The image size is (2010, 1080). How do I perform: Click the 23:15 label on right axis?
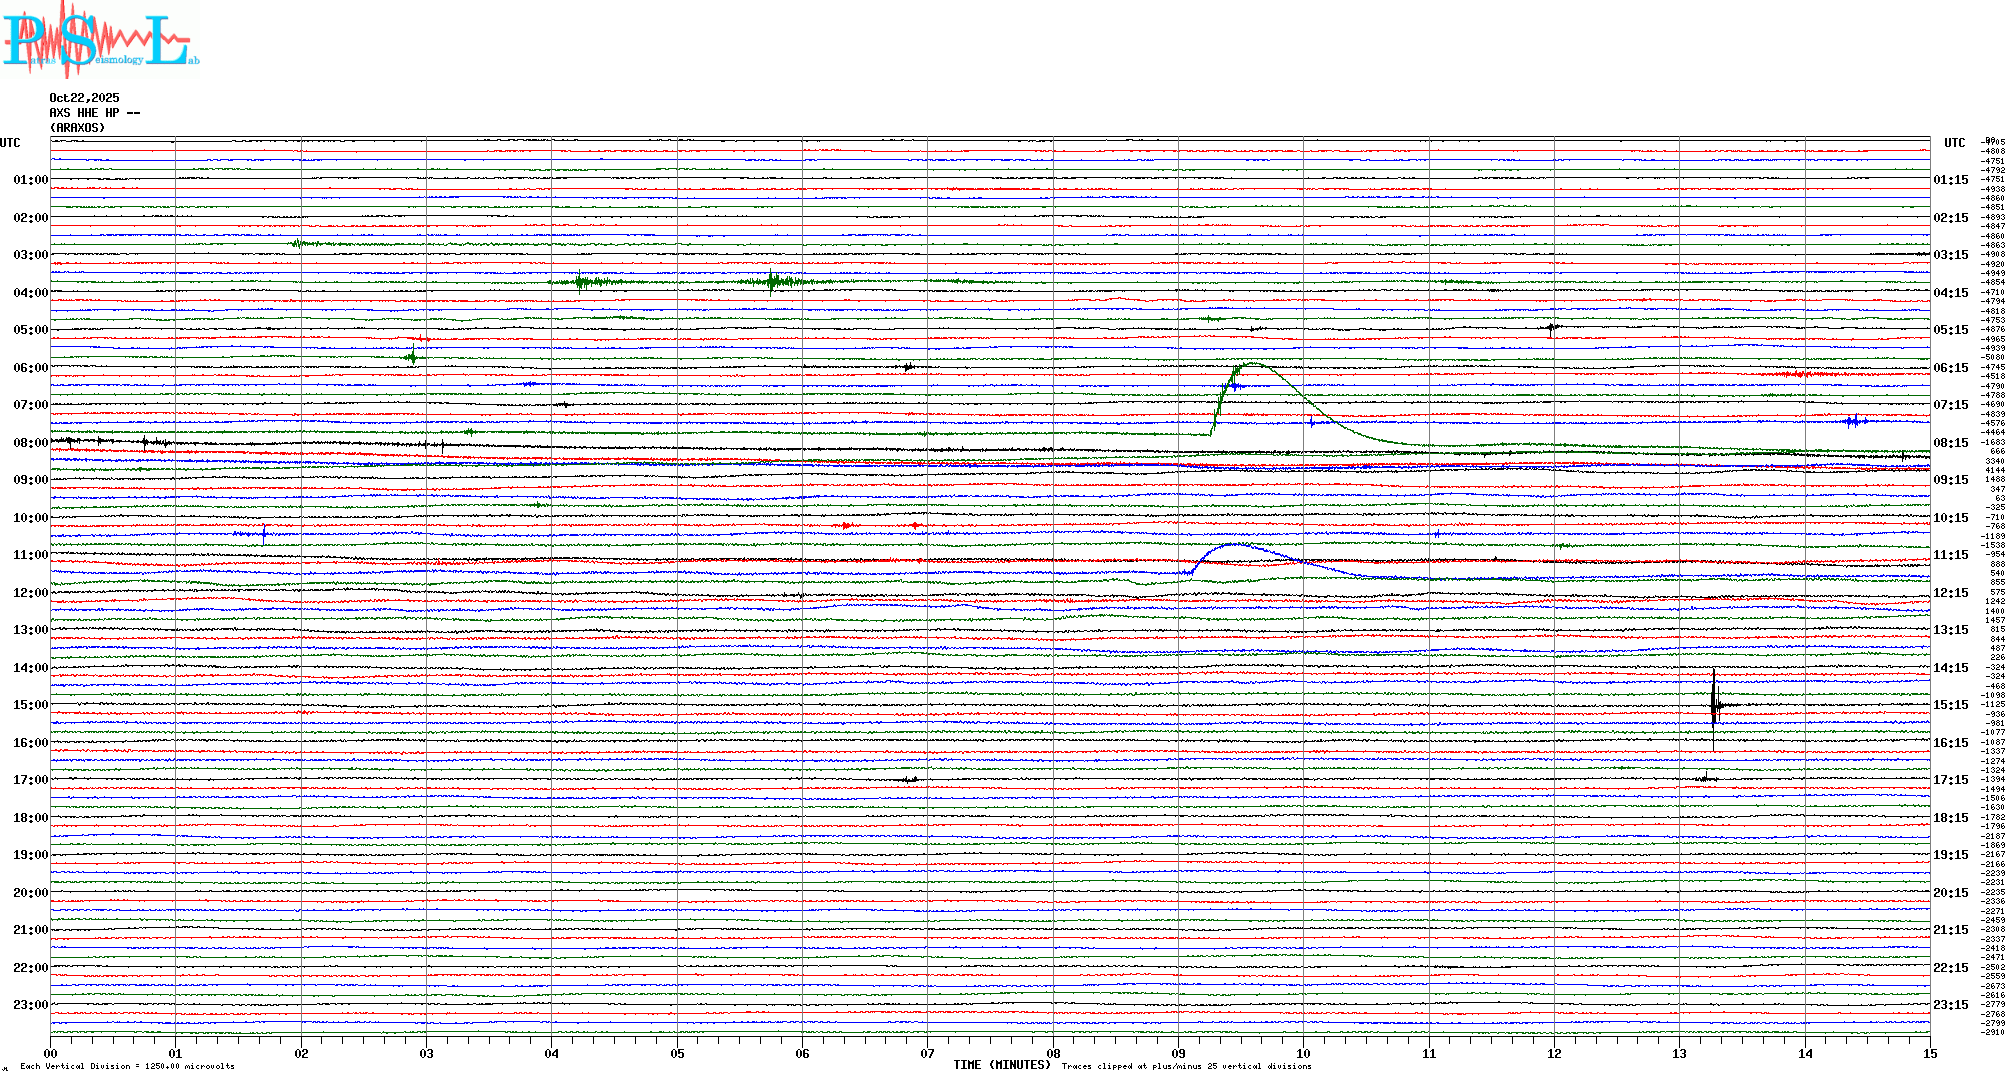pyautogui.click(x=1950, y=1005)
